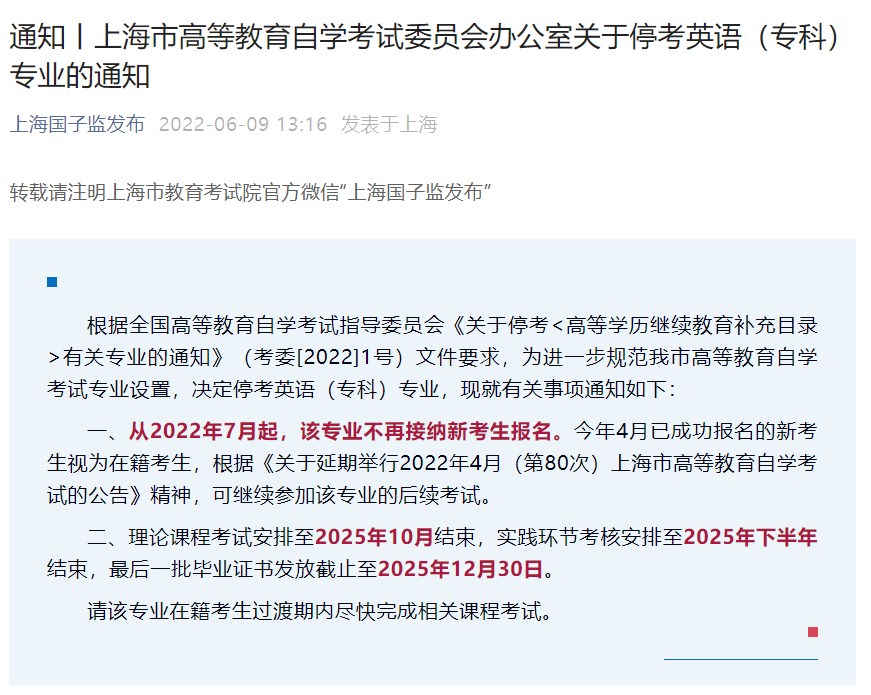Click 该专业不再接纳新考生报名 bold red text
Viewport: 871px width, 695px height.
(426, 431)
